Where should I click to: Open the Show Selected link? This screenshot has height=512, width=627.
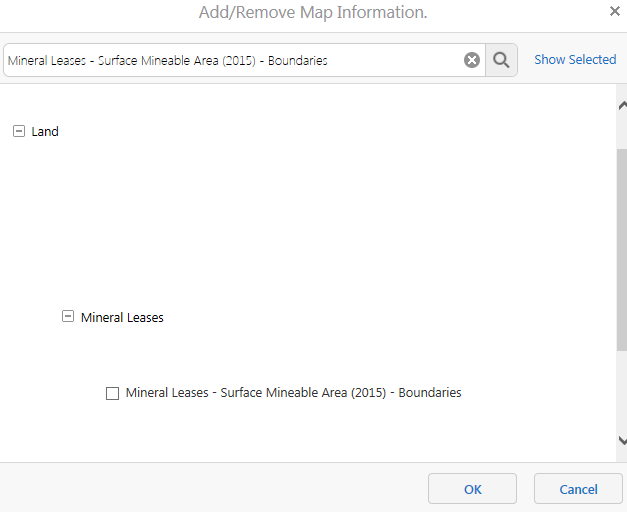click(575, 60)
